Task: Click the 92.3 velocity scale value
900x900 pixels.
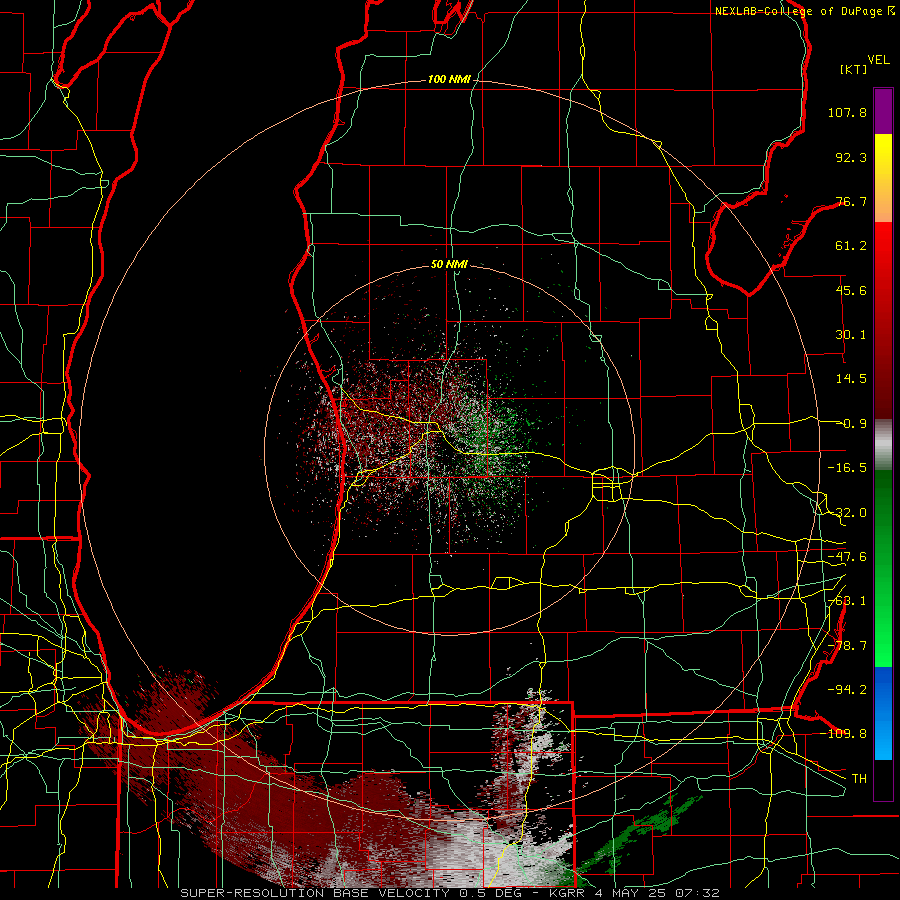Action: click(851, 157)
